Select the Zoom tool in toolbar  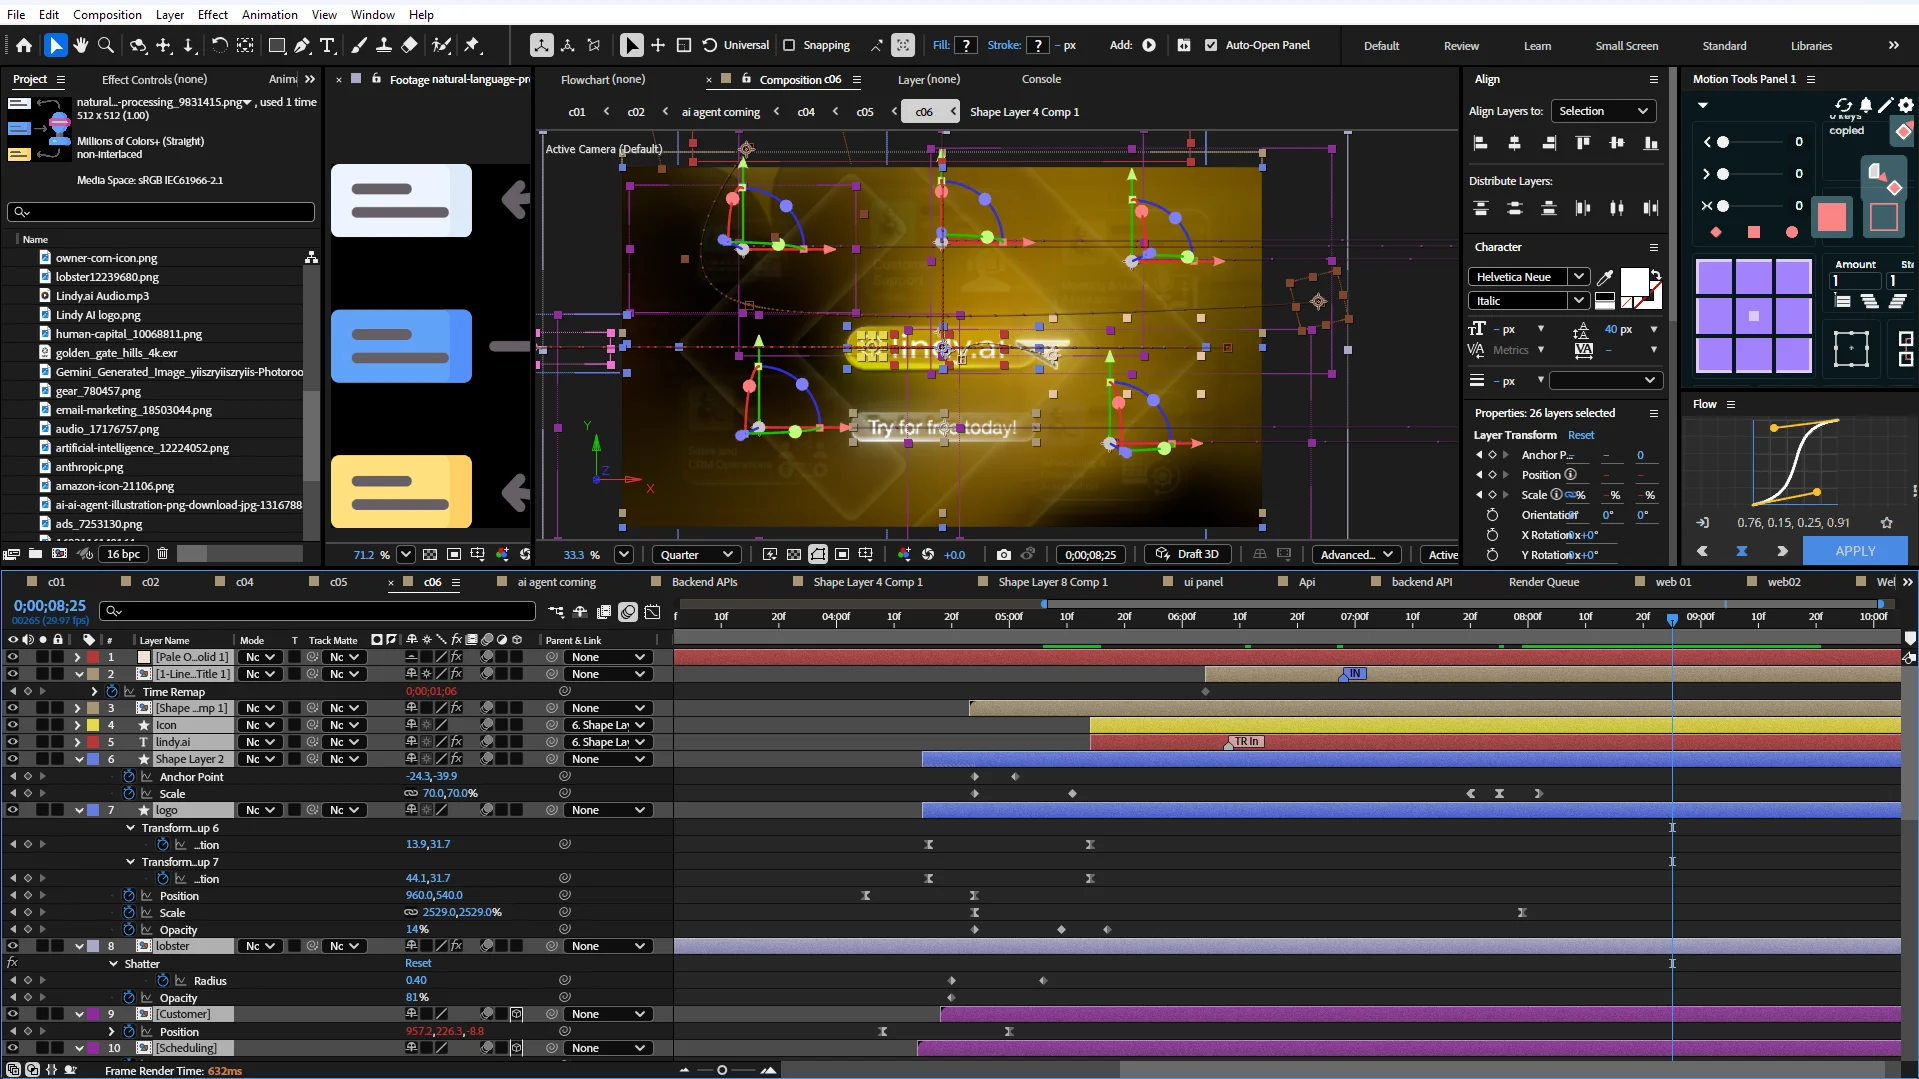pos(106,45)
